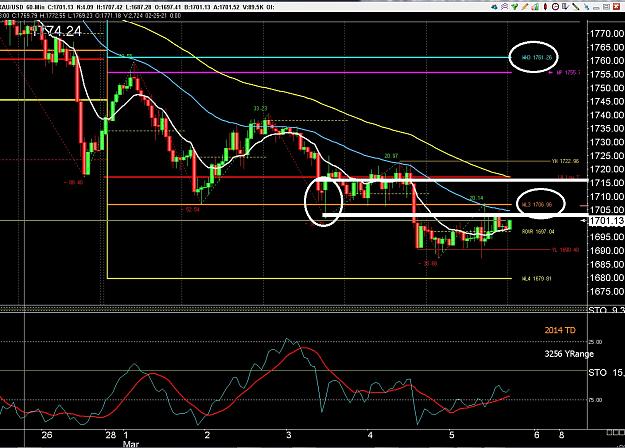The height and width of the screenshot is (448, 625).
Task: Select the yellow pencil drawing tool
Action: 525,7
